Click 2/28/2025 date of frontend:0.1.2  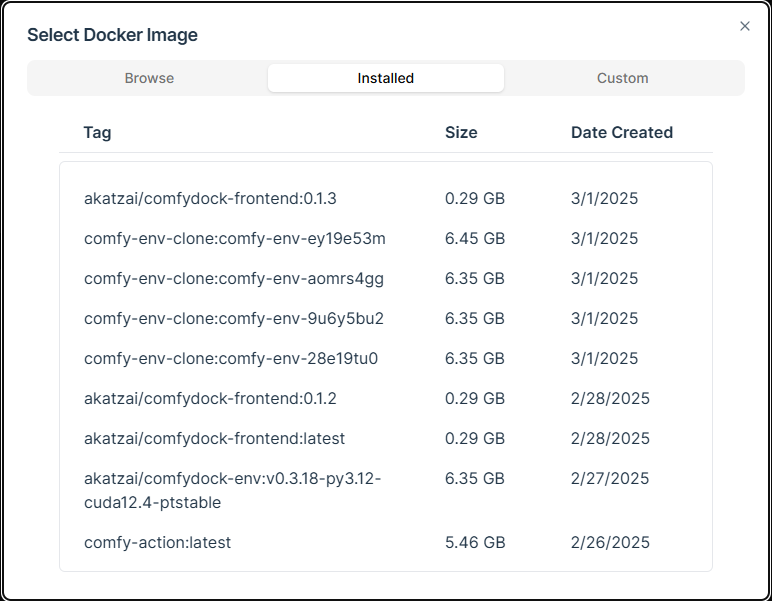click(x=610, y=398)
